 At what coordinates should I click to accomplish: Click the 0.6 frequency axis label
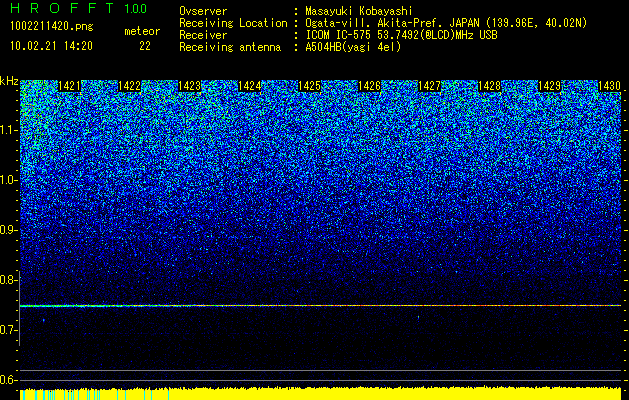point(9,380)
